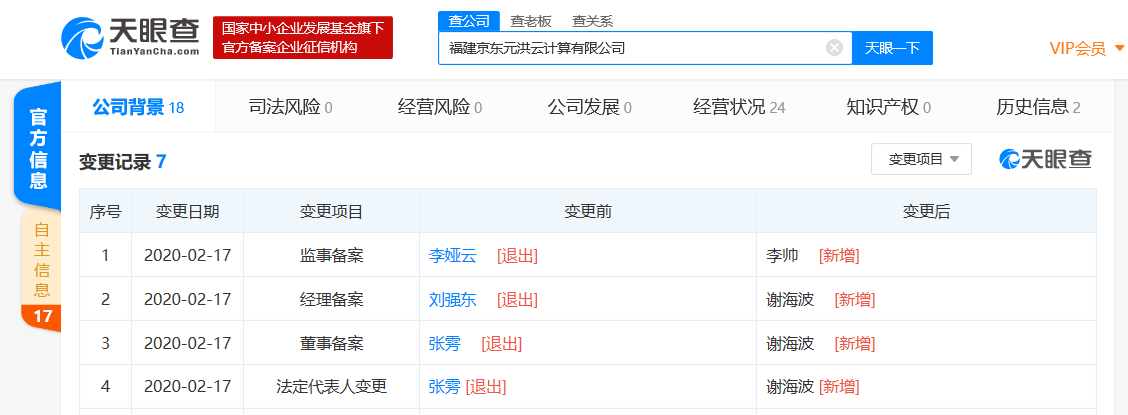Click 谢海波 in 董事备案 row

(791, 344)
